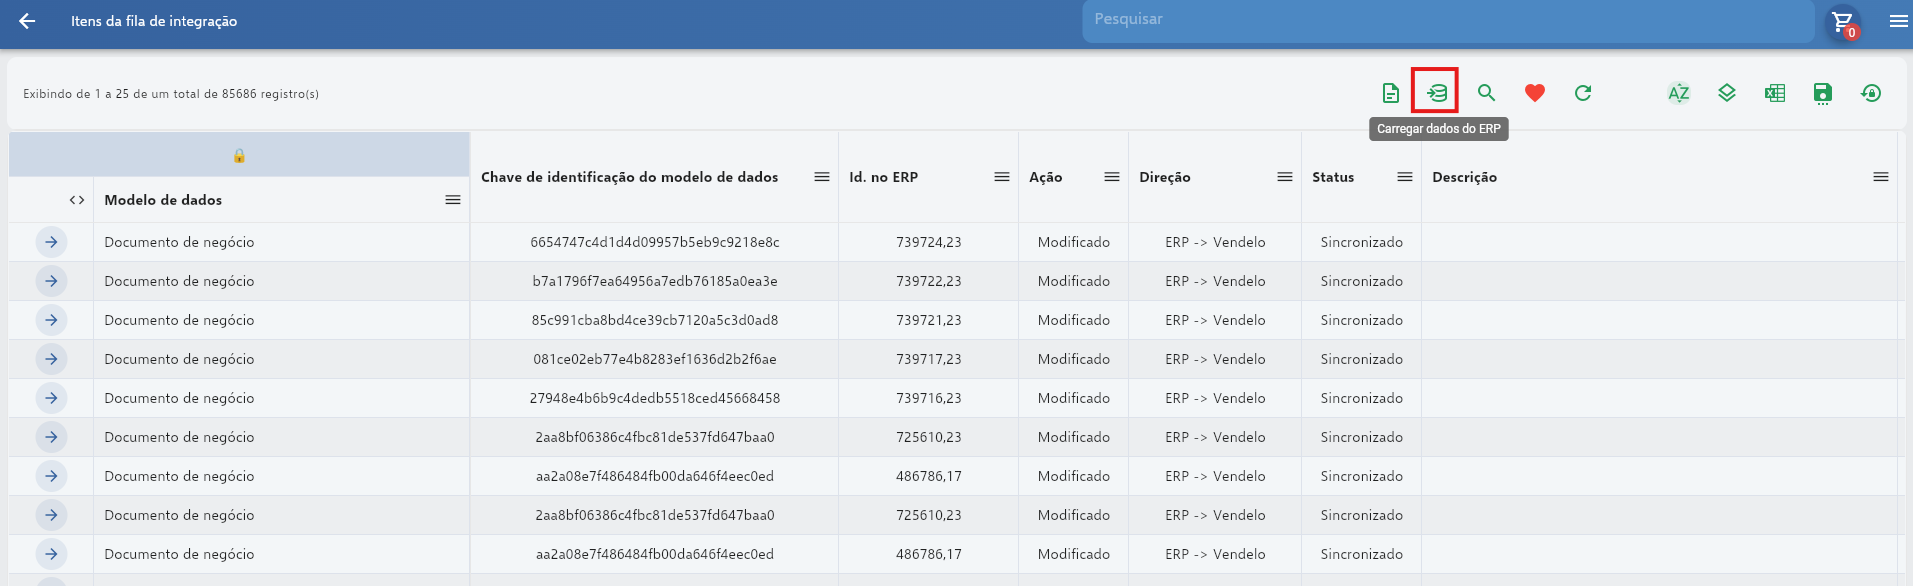Open Status column options menu
This screenshot has height=586, width=1913.
(x=1405, y=177)
